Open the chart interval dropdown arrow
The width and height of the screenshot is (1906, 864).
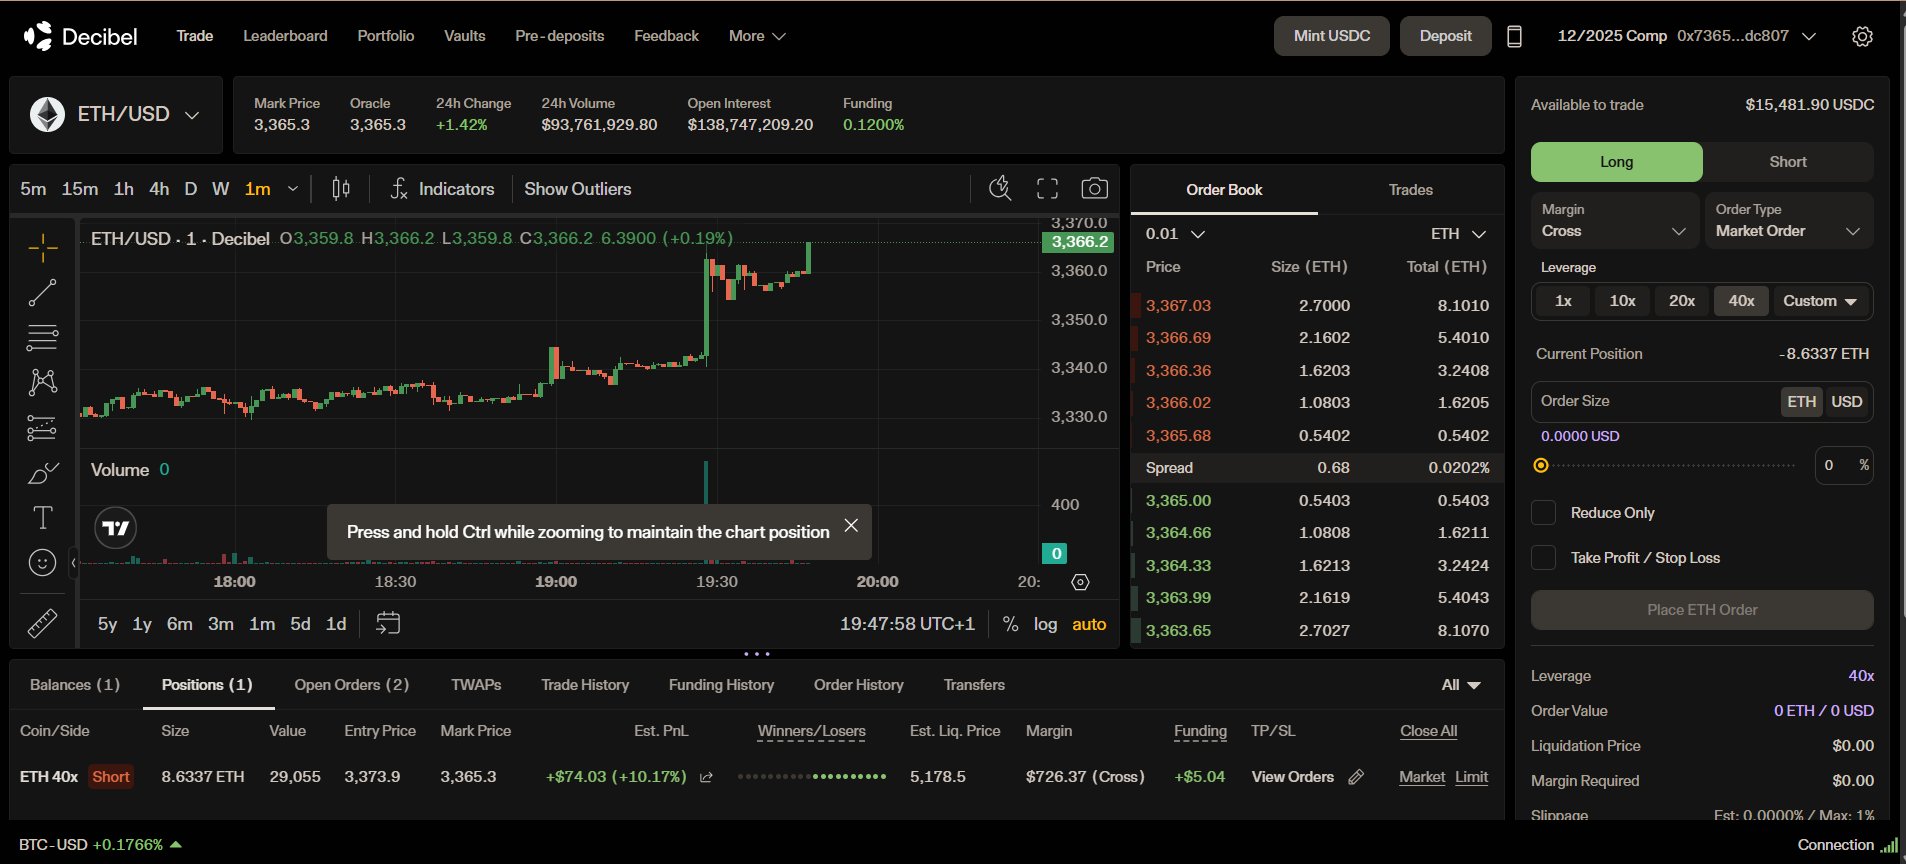[x=293, y=189]
